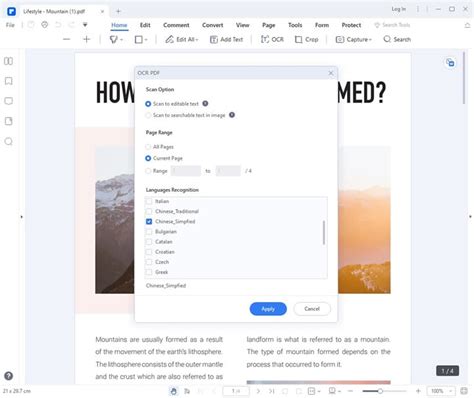Viewport: 474px width, 398px height.
Task: Select Scan to searchable text in image
Action: (x=185, y=115)
